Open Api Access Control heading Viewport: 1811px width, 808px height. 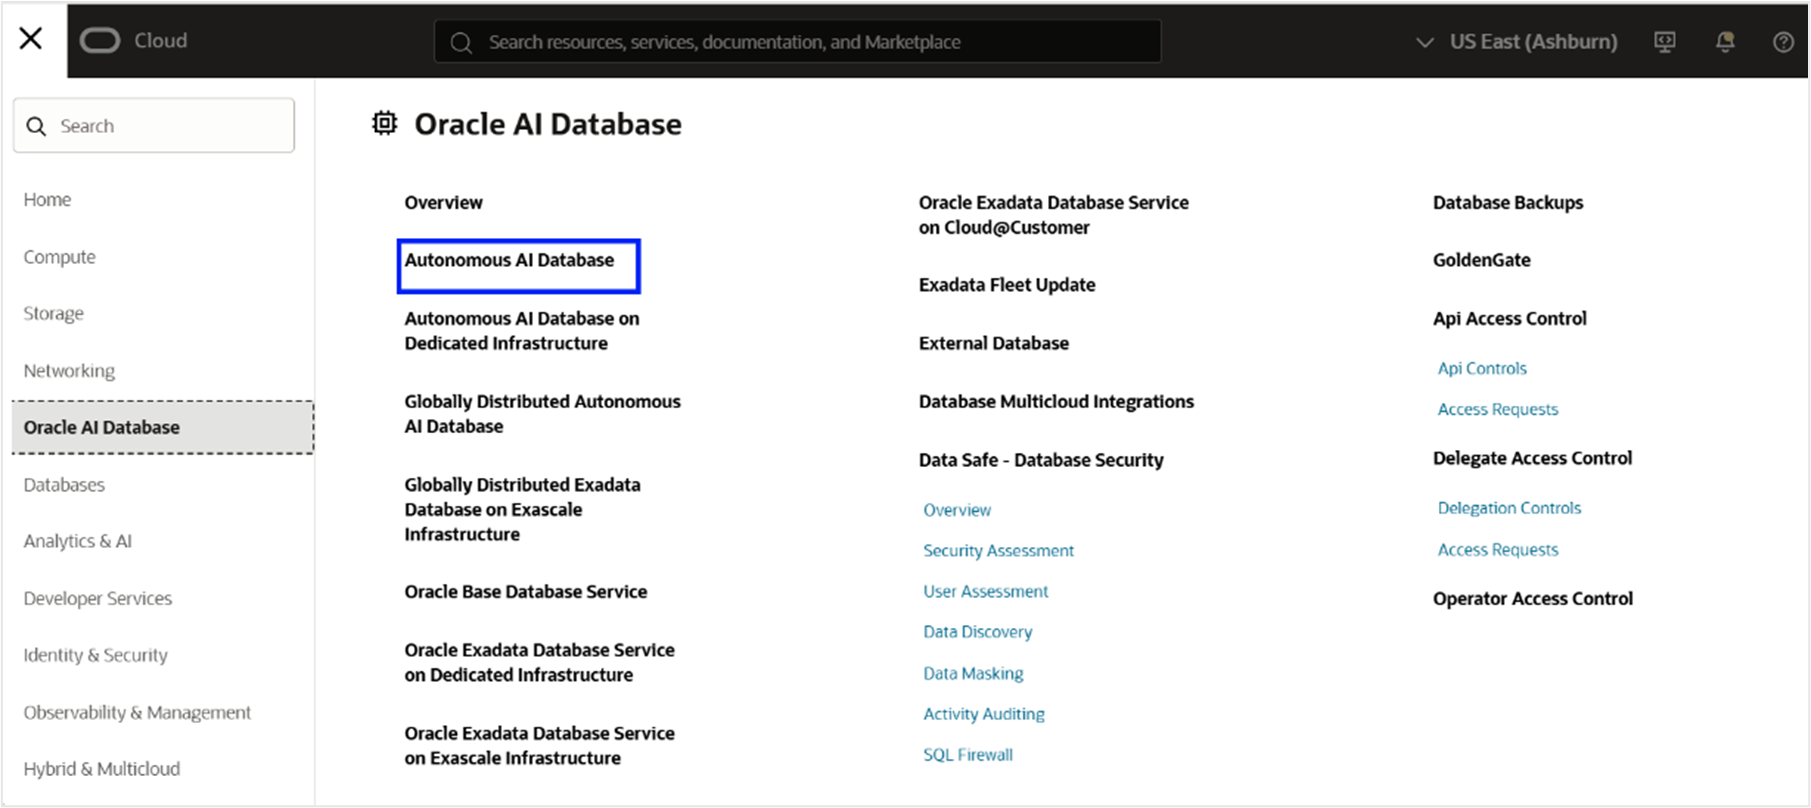click(x=1509, y=318)
